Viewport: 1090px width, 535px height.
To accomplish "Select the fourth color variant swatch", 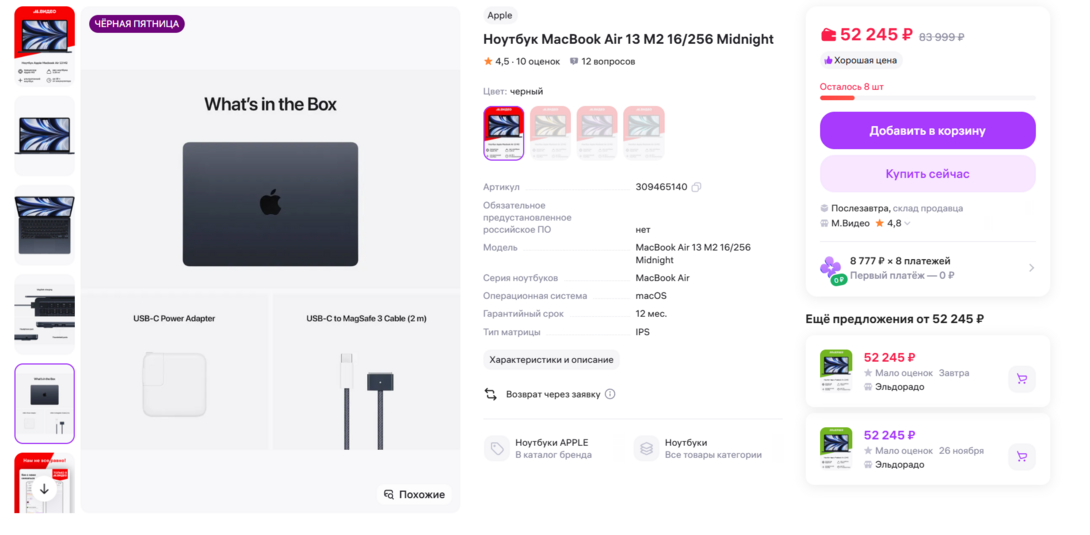I will pos(644,133).
